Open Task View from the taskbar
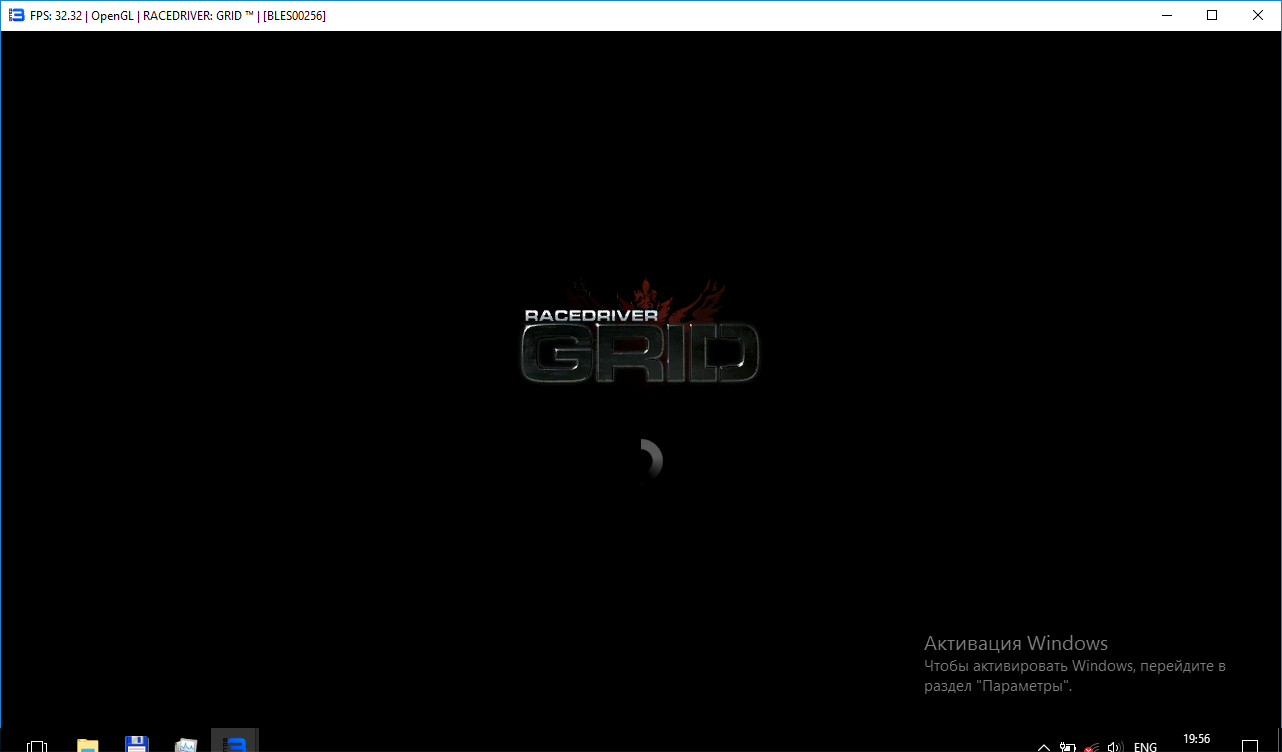Image resolution: width=1282 pixels, height=752 pixels. click(x=37, y=745)
